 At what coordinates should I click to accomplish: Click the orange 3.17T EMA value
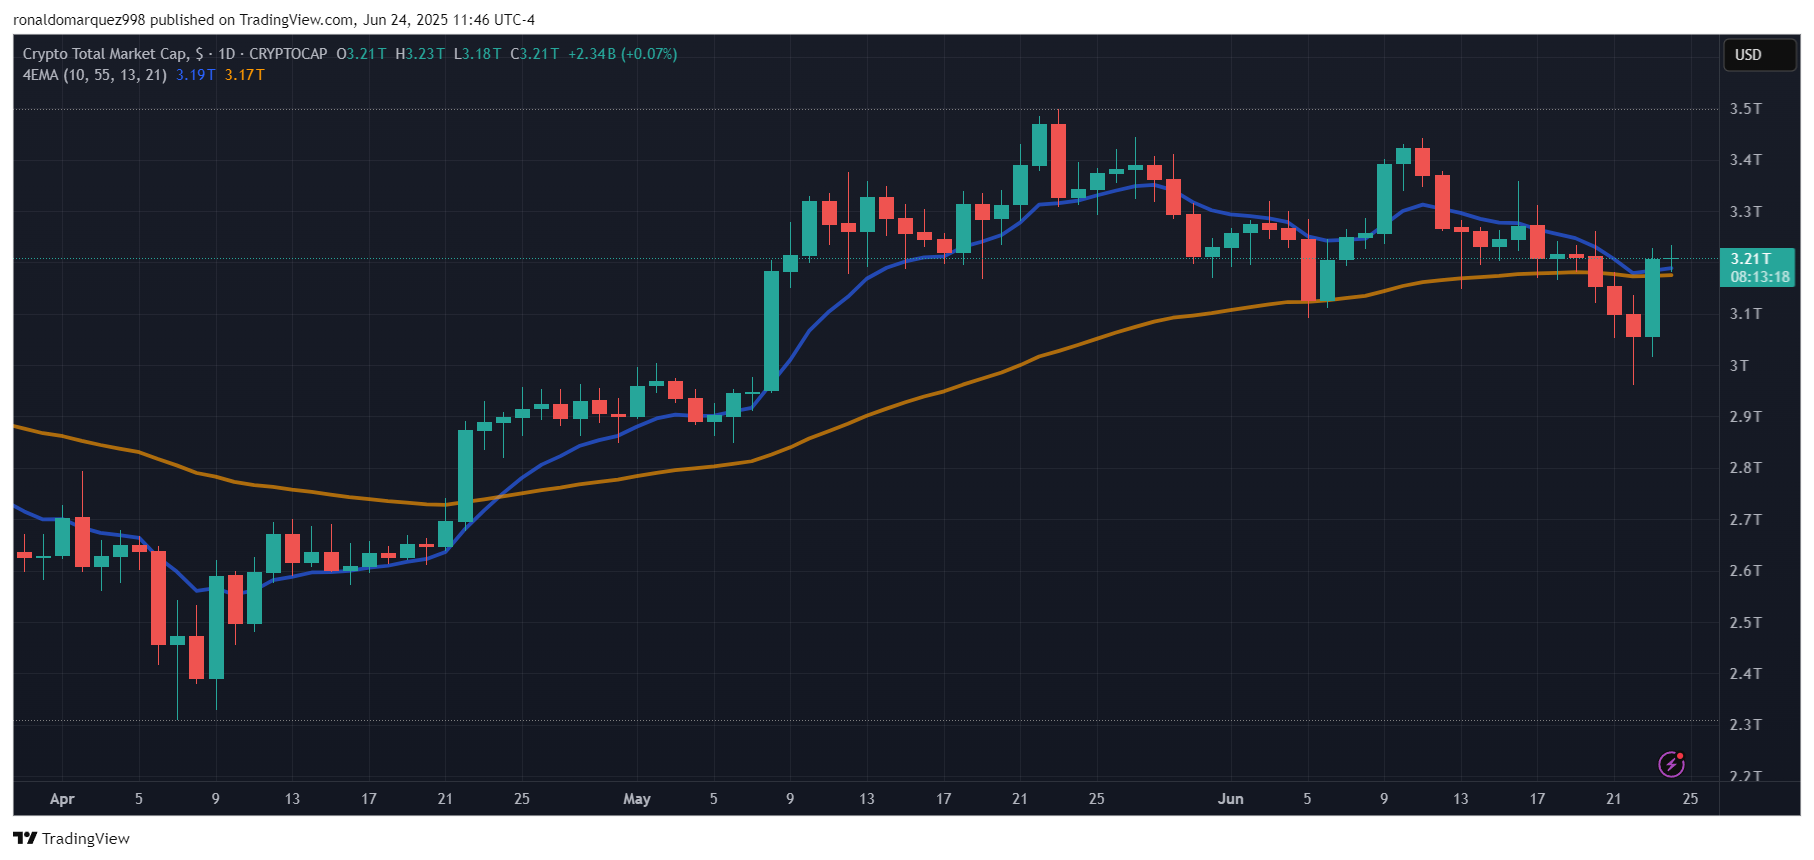click(245, 75)
